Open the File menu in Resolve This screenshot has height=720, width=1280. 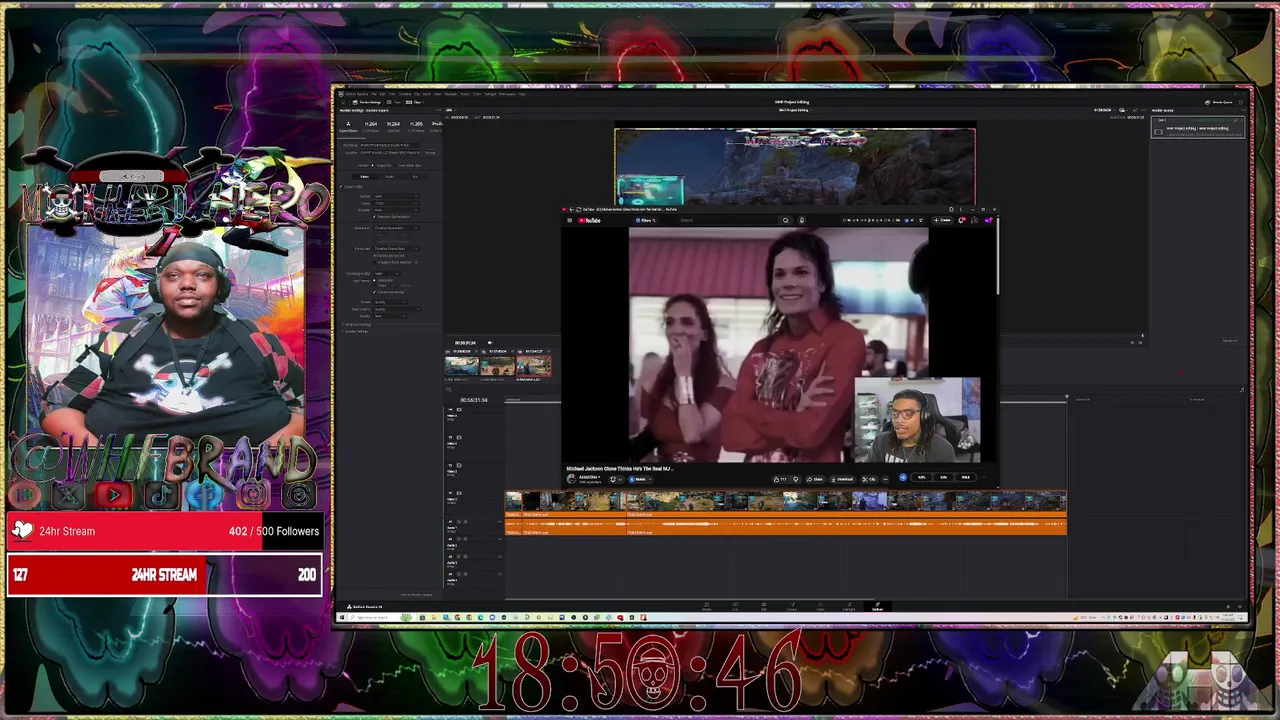(x=373, y=94)
